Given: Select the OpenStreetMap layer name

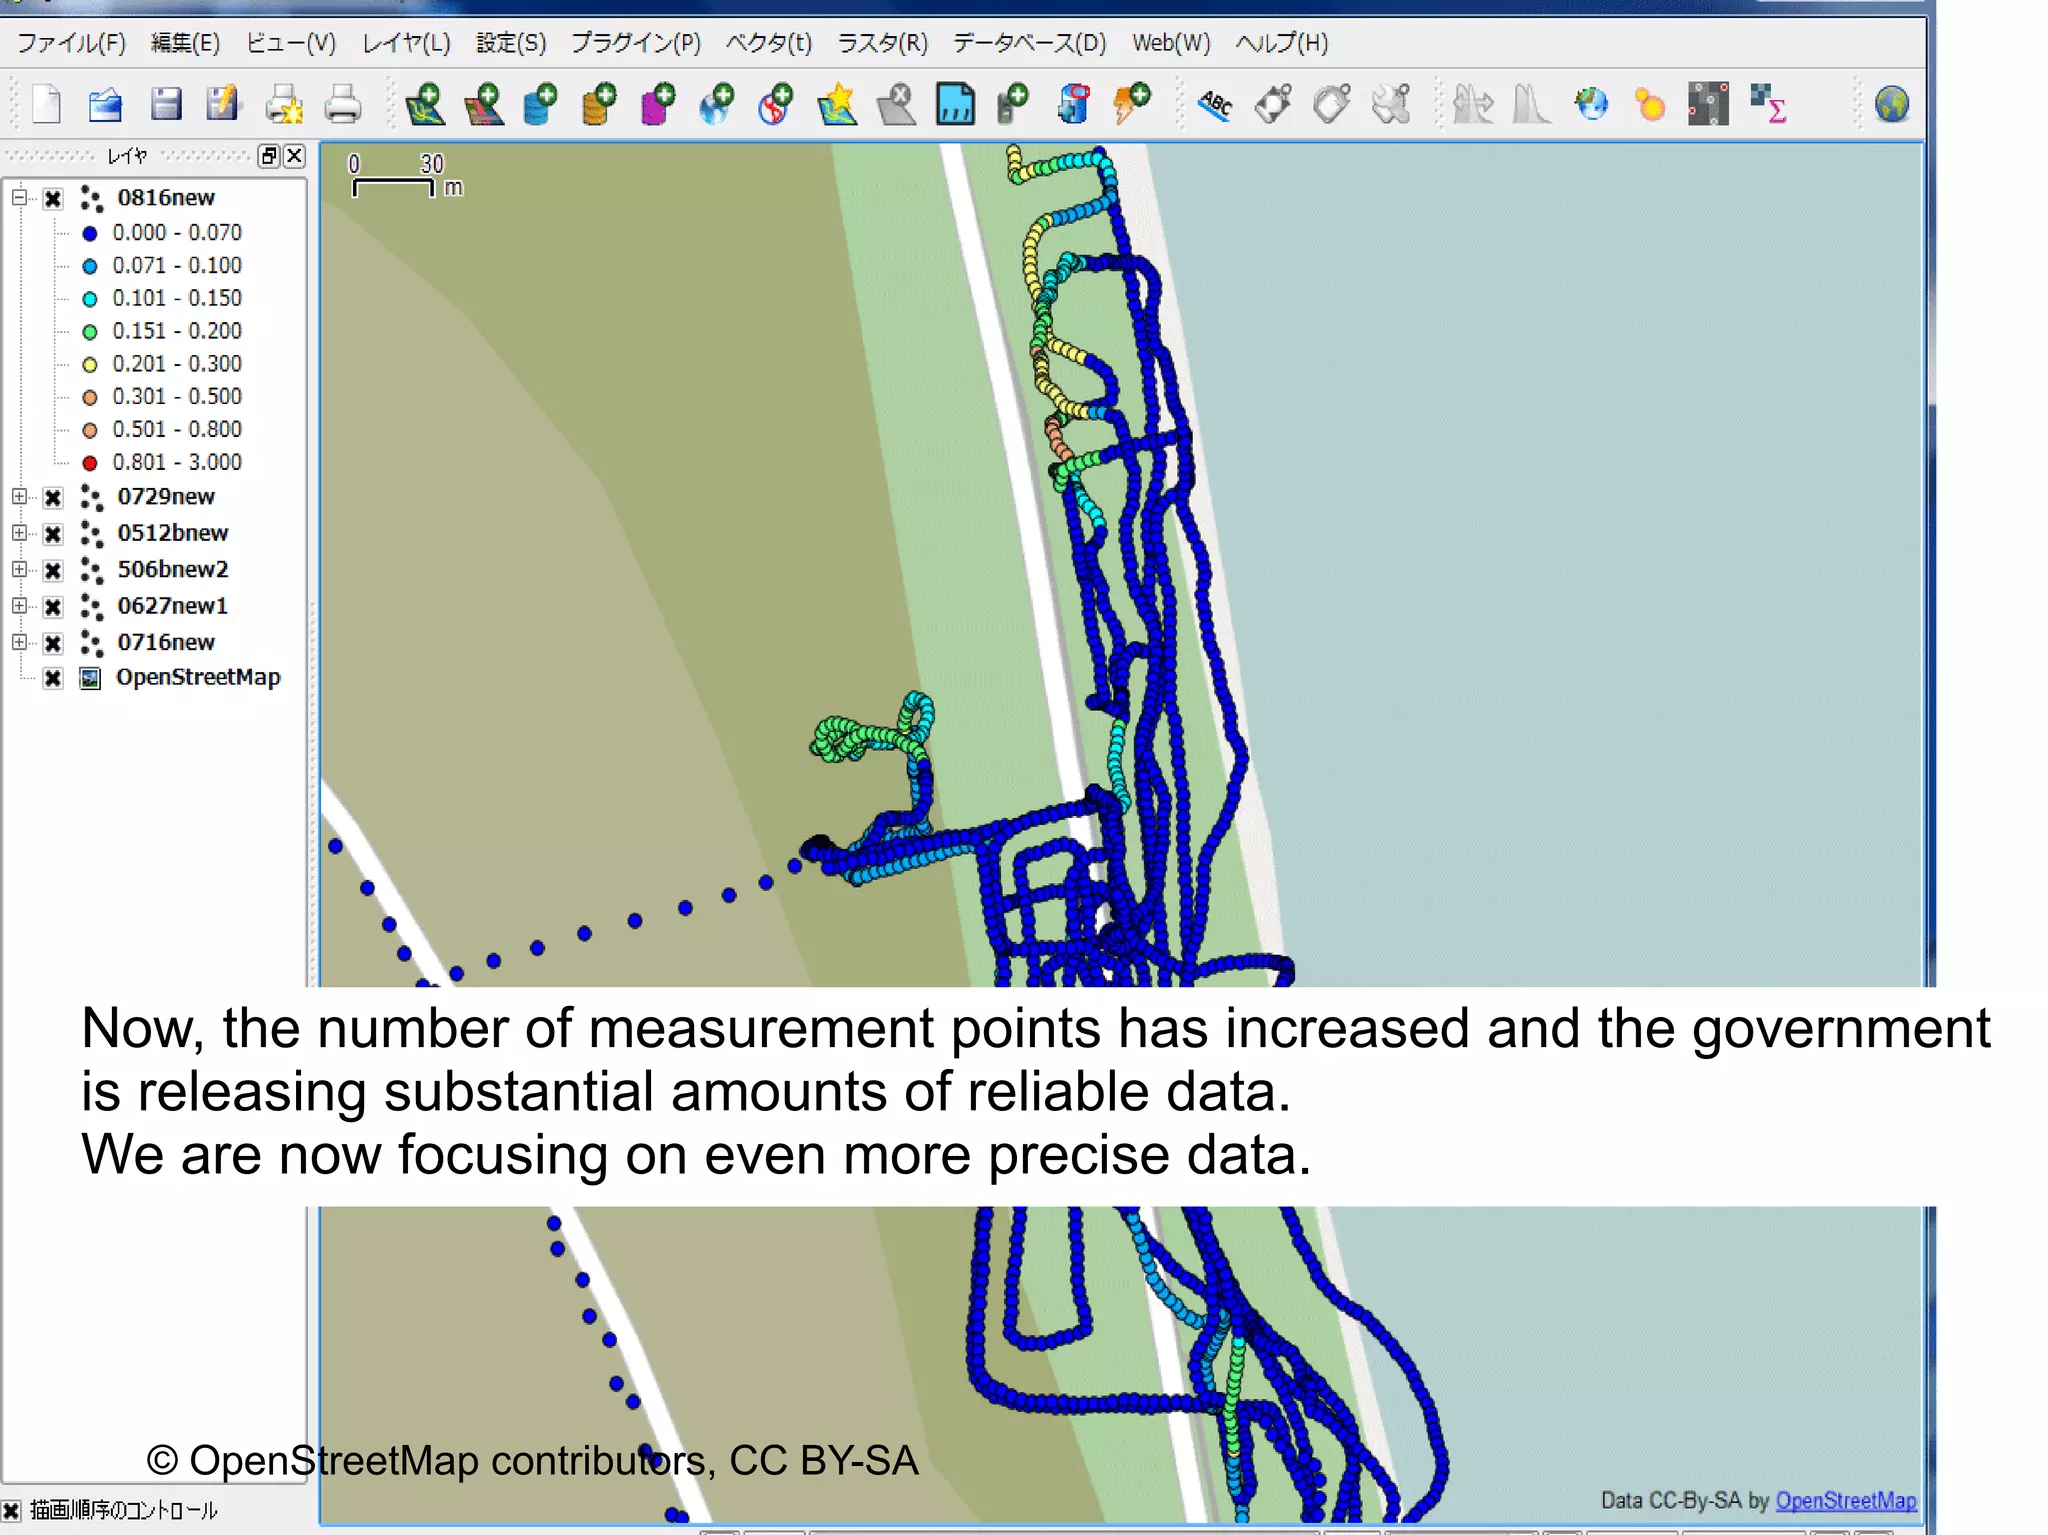Looking at the screenshot, I should click(198, 677).
